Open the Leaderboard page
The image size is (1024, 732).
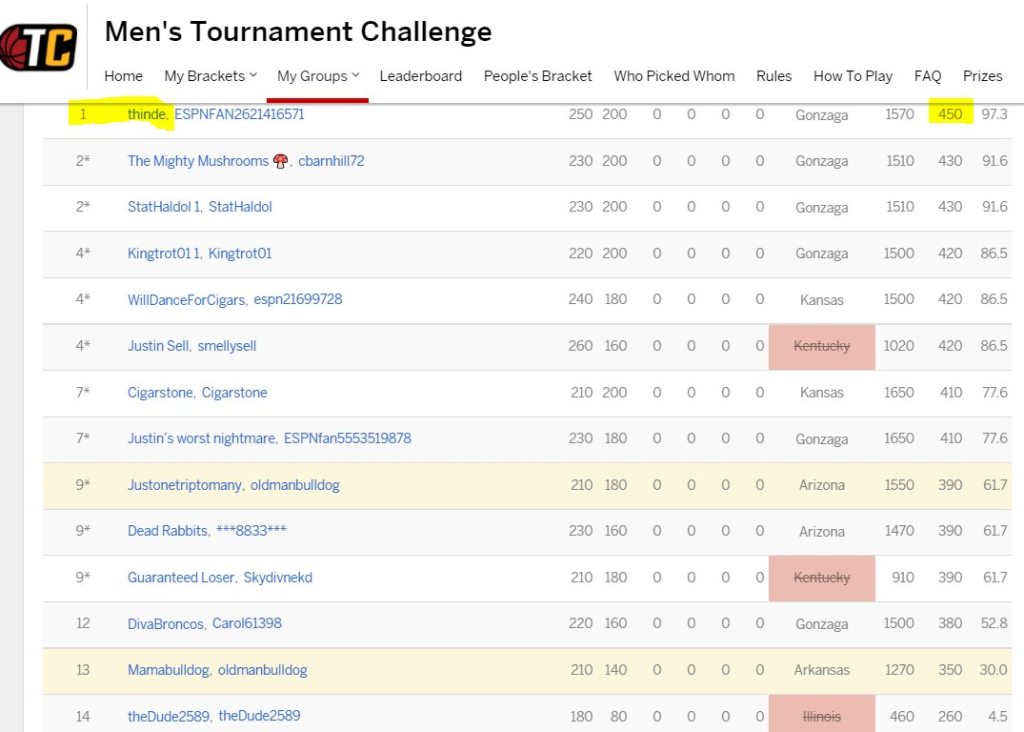click(x=420, y=76)
